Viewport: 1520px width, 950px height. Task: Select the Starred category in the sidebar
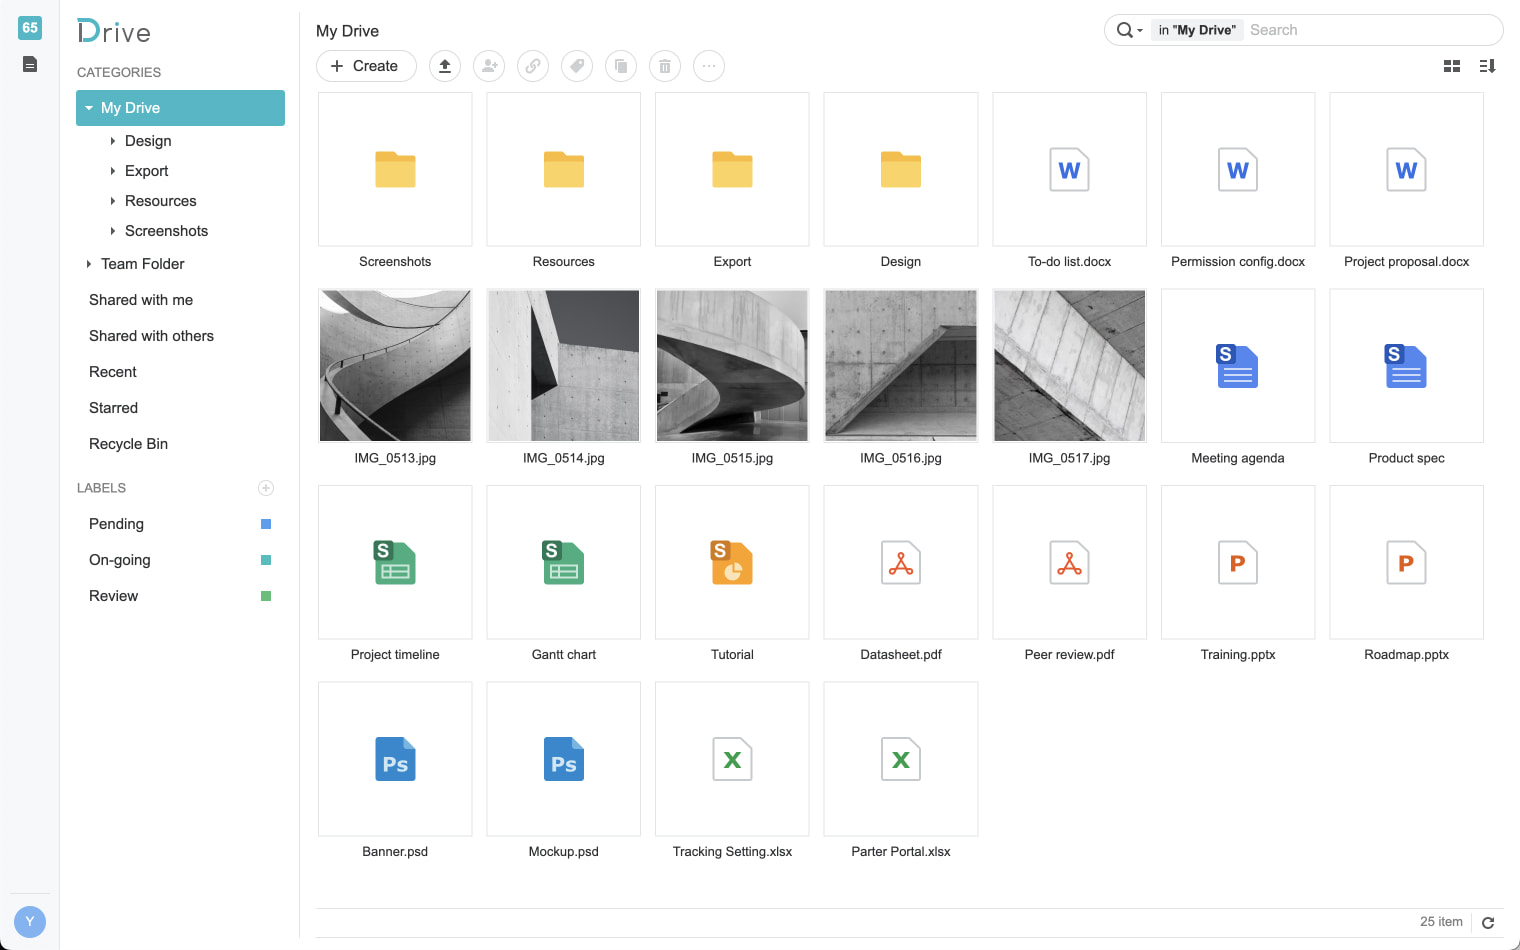pyautogui.click(x=113, y=407)
